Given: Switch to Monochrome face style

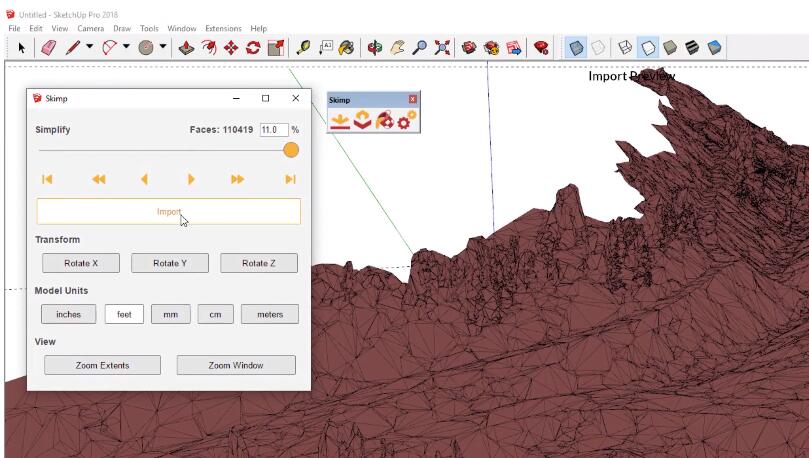Looking at the screenshot, I should click(715, 48).
